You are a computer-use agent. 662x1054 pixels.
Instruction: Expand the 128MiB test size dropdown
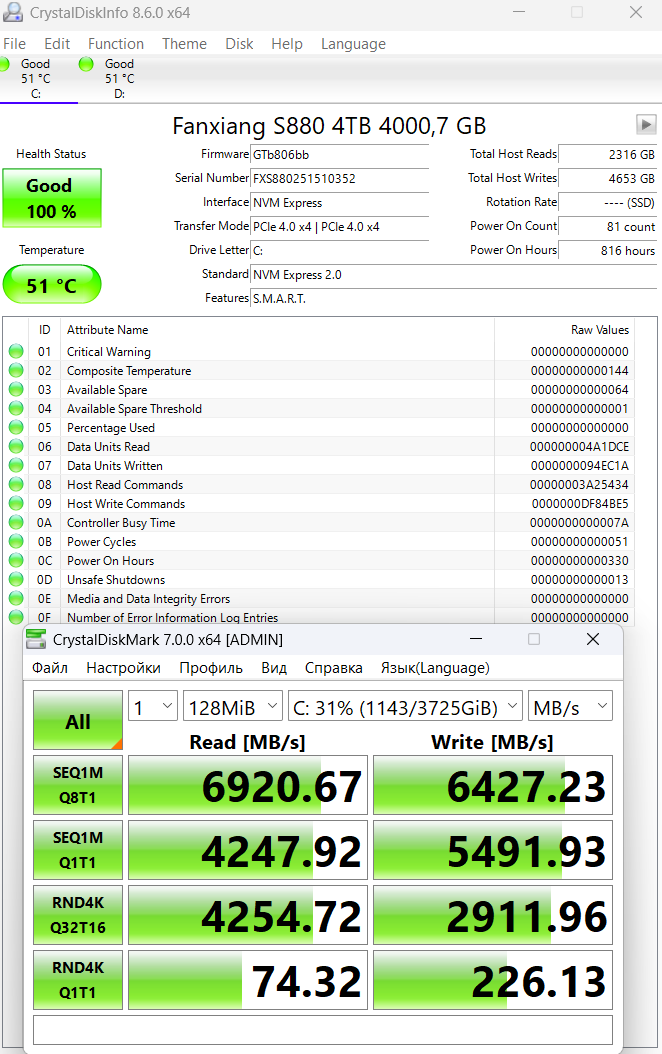pyautogui.click(x=233, y=708)
